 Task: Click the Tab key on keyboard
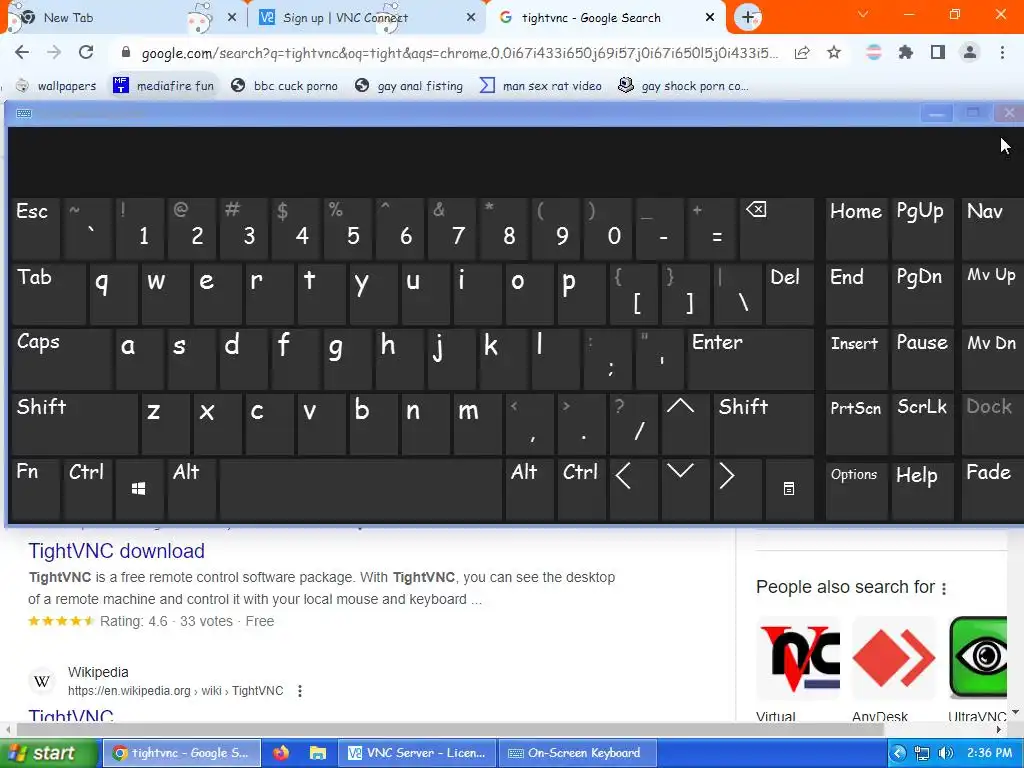click(x=48, y=293)
